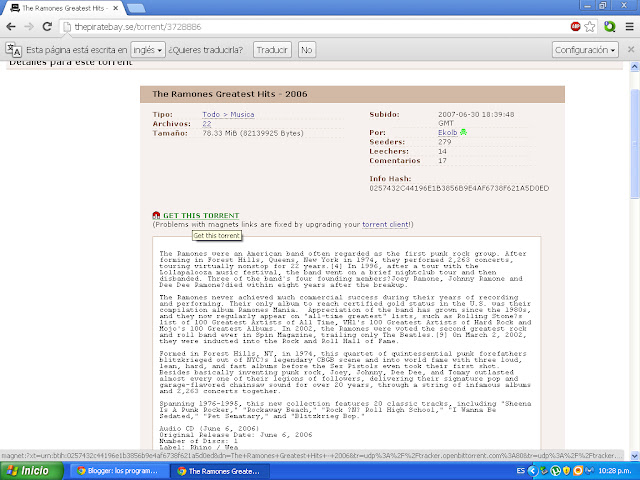This screenshot has width=640, height=480.
Task: Click the orange circle tray icon
Action: (x=578, y=471)
